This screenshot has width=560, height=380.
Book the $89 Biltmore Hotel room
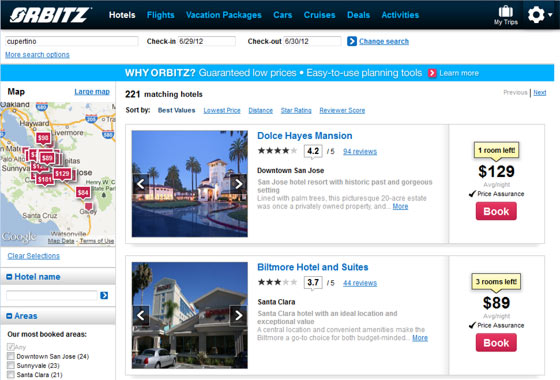[496, 342]
